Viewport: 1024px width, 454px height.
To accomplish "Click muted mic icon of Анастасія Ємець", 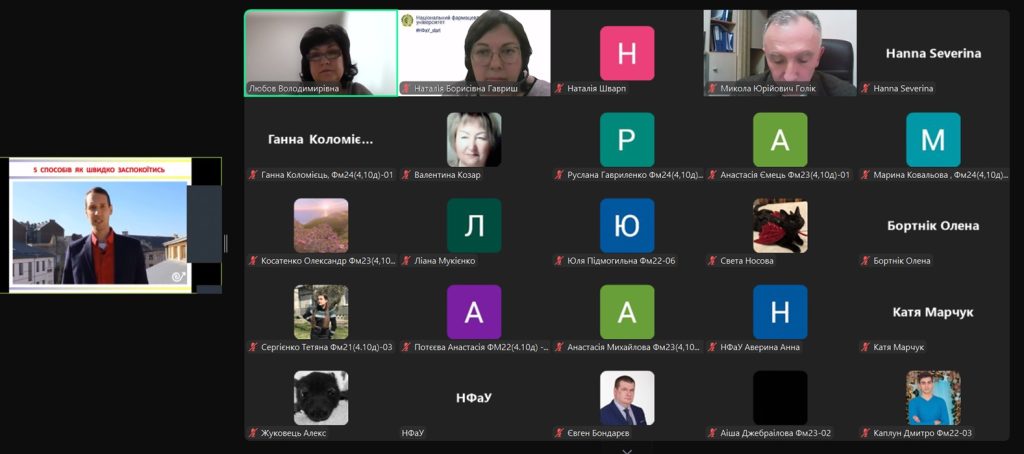I will click(x=712, y=174).
